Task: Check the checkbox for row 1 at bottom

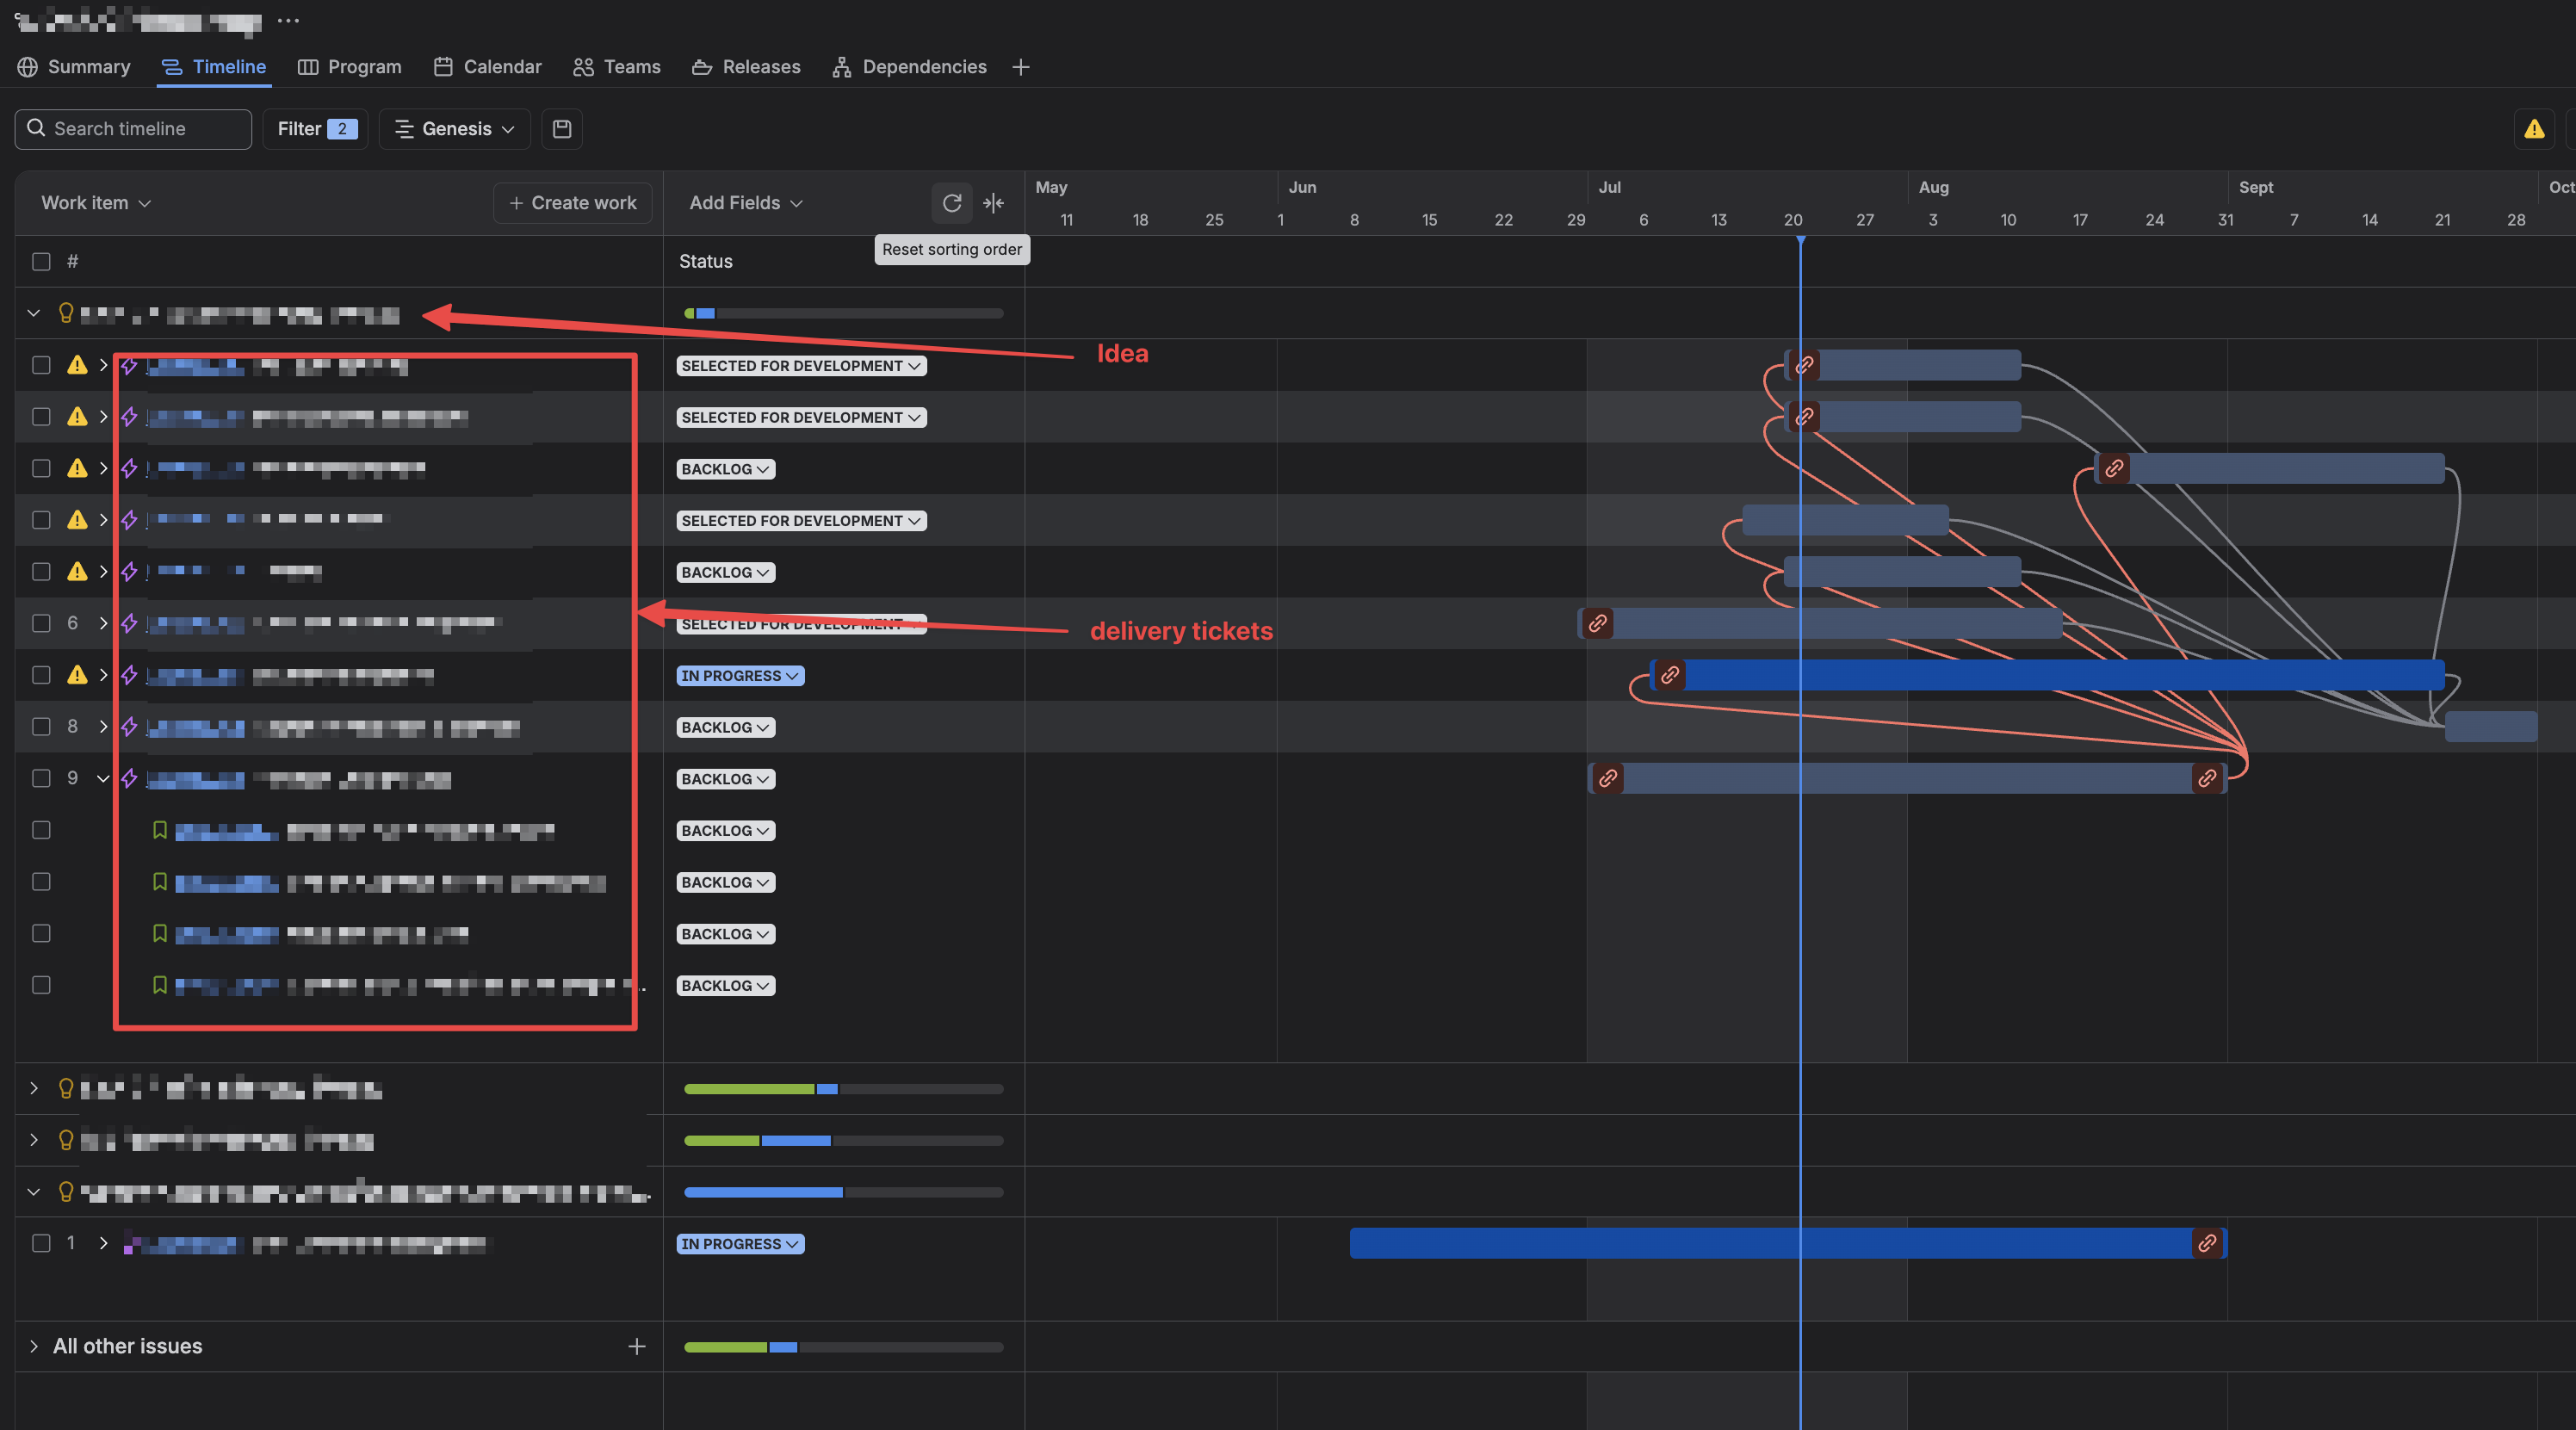Action: [41, 1243]
